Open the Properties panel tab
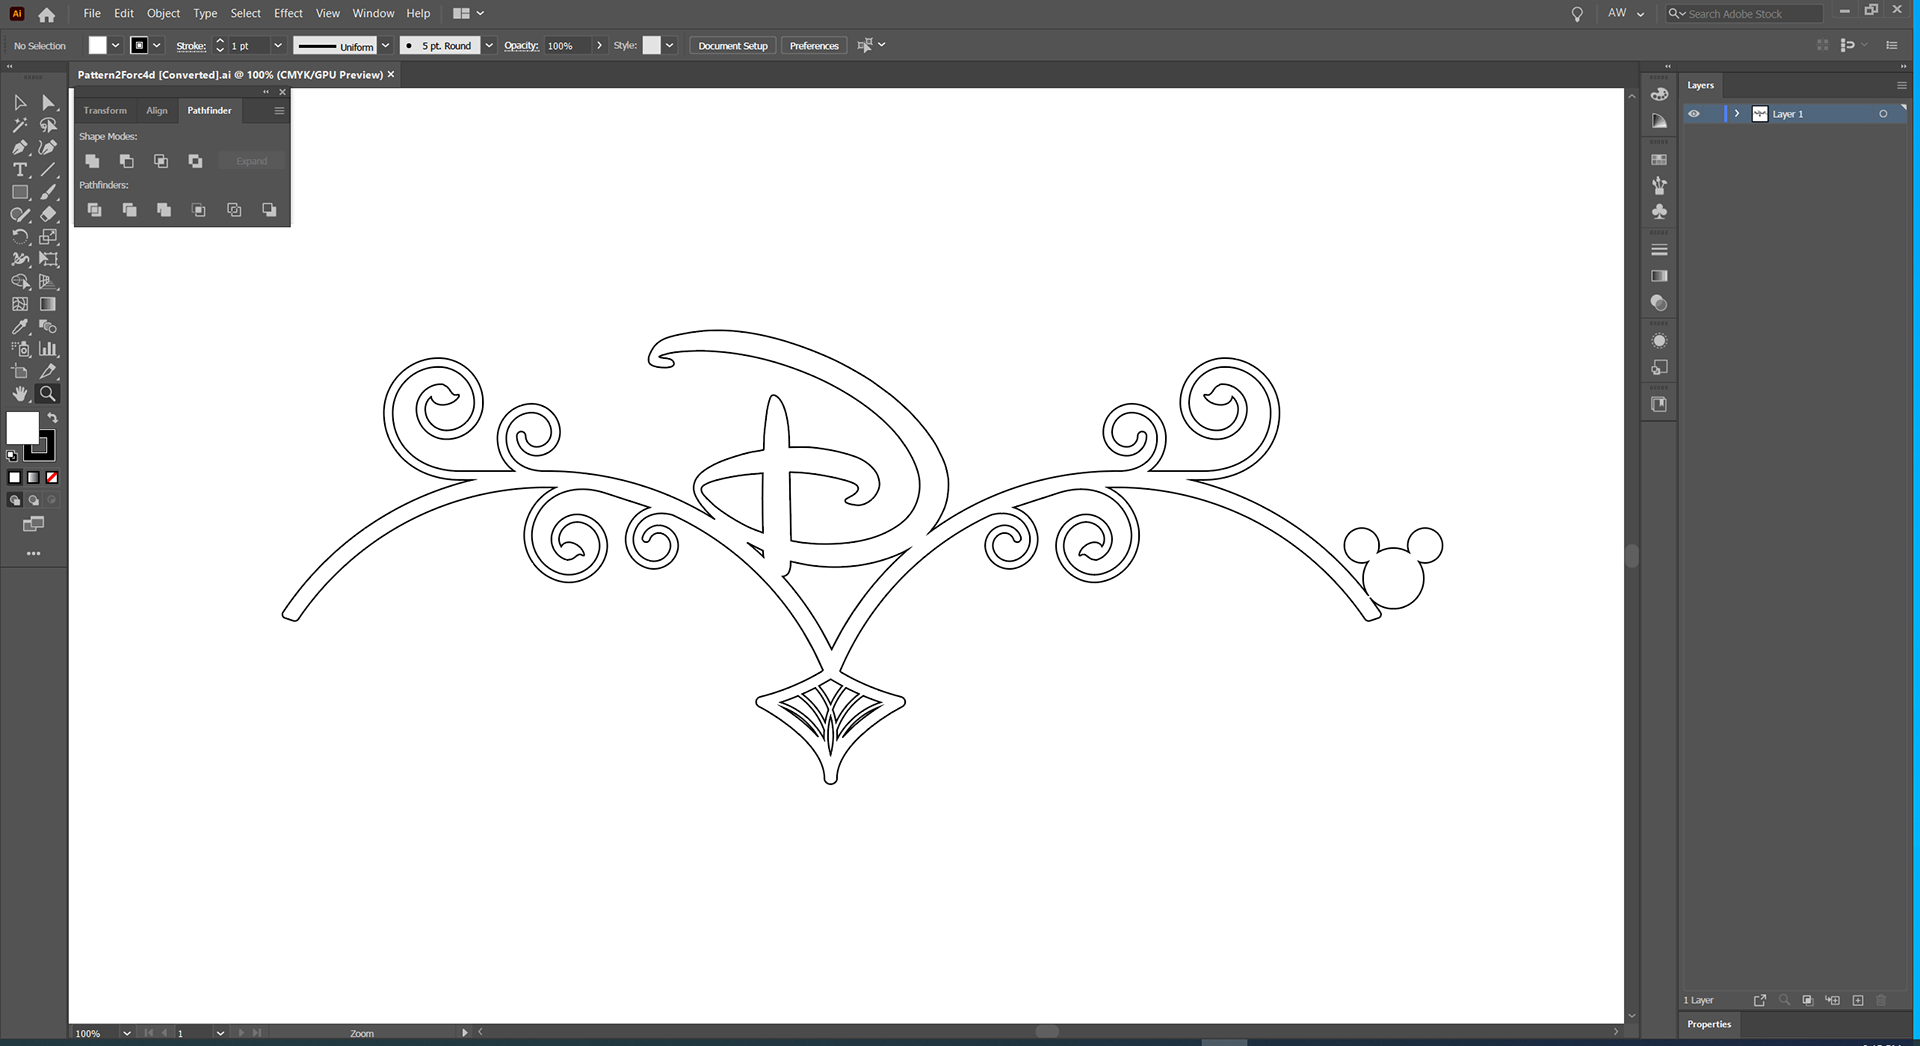 click(1709, 1025)
